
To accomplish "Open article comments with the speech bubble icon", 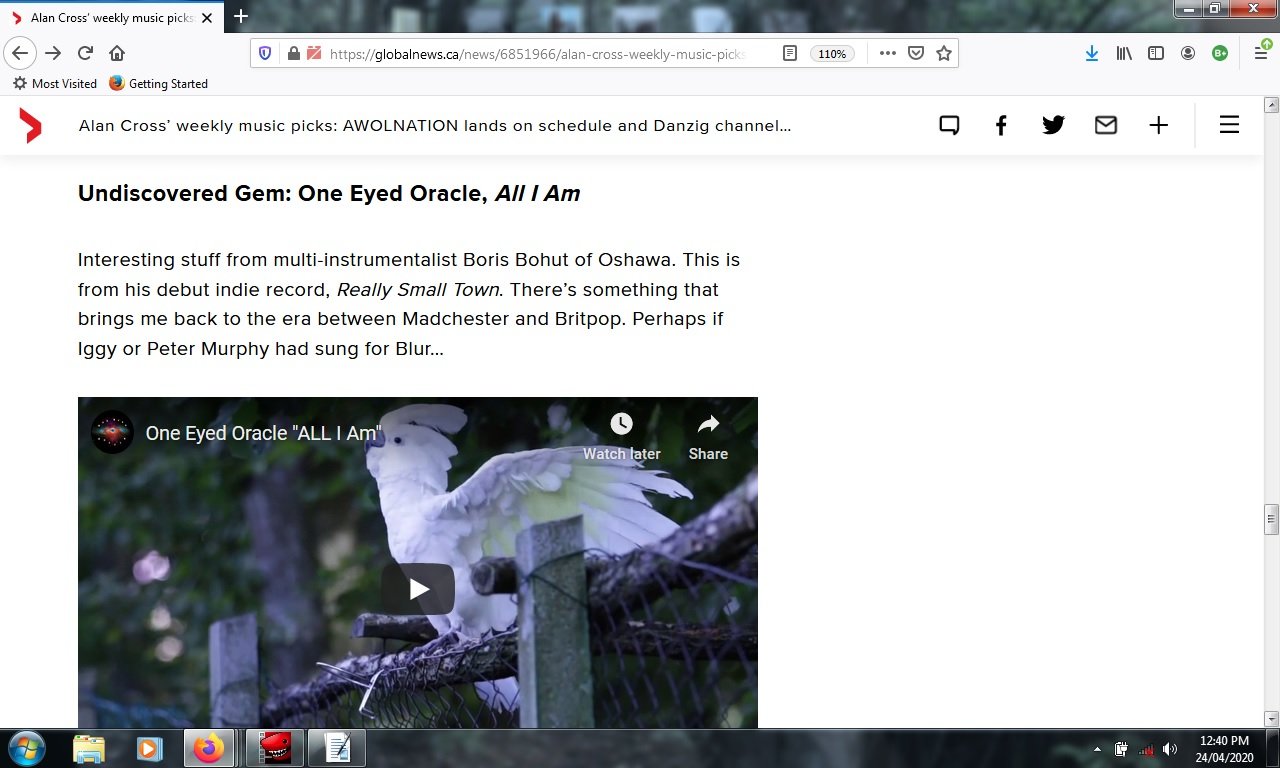I will 949,125.
